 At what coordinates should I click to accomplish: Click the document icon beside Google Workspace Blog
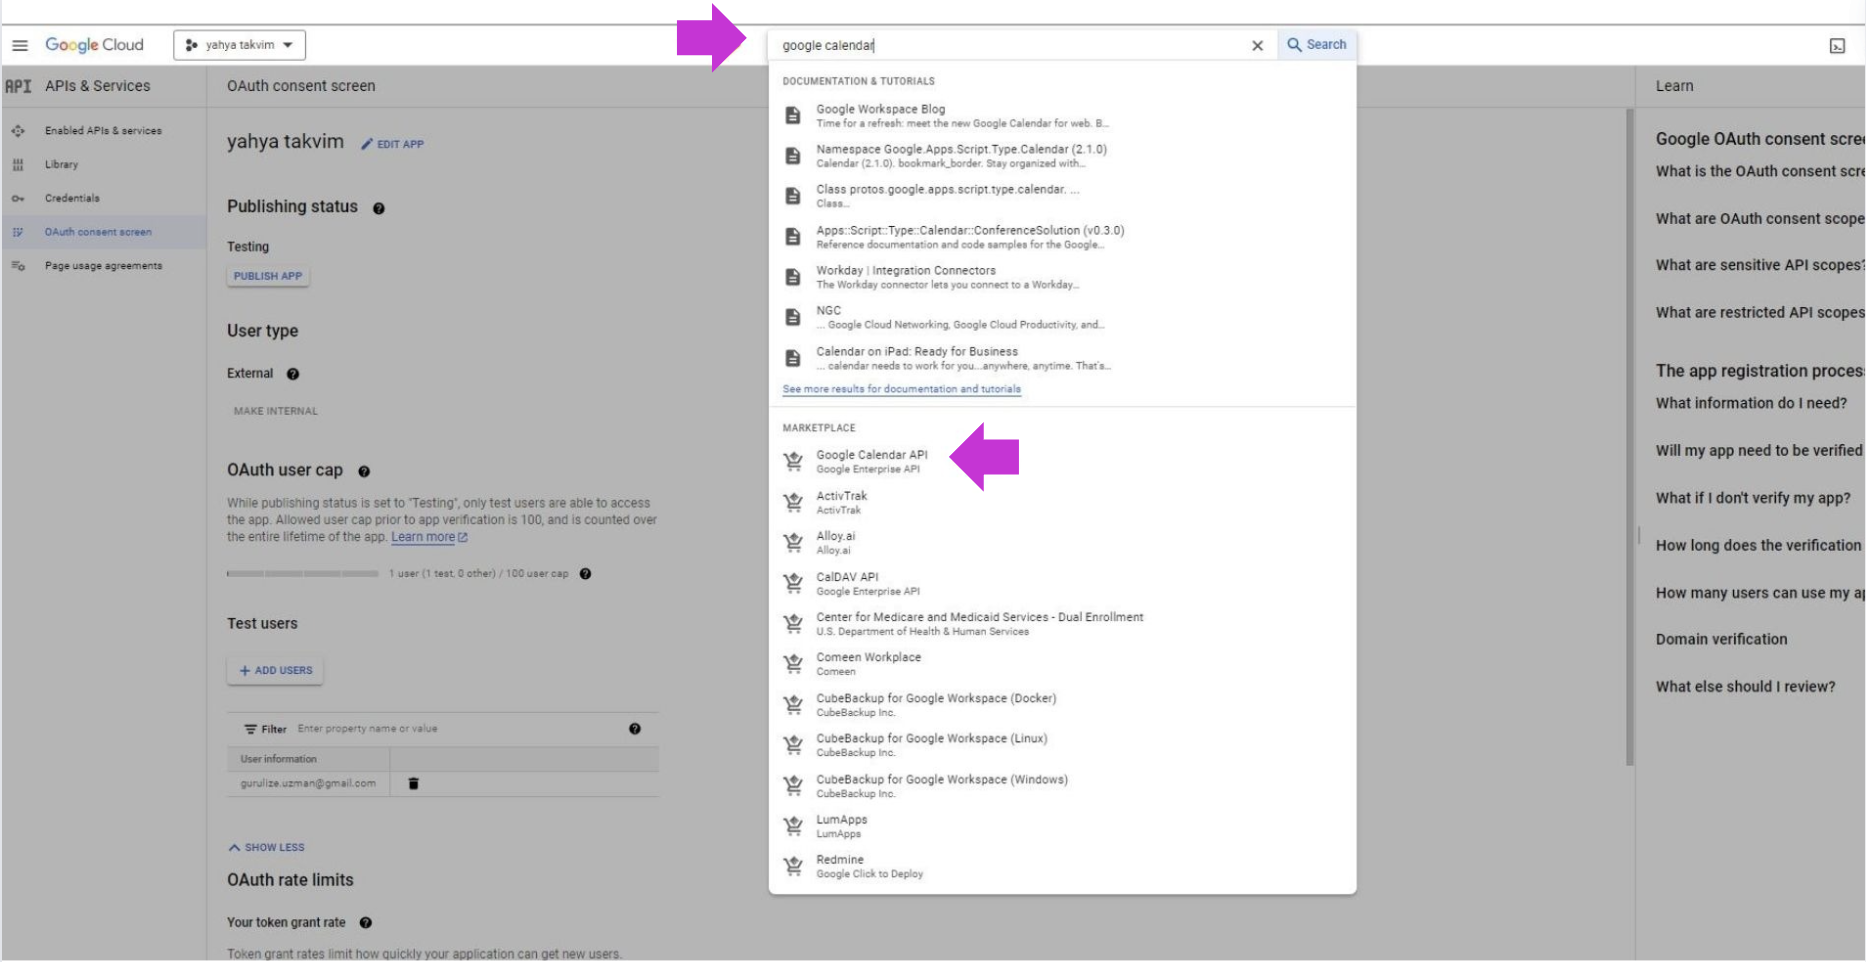point(793,116)
